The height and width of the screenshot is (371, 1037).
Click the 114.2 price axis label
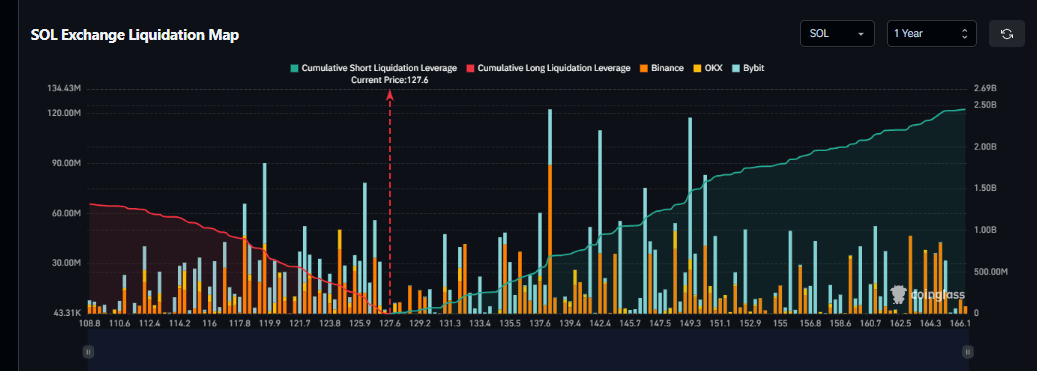click(x=180, y=323)
